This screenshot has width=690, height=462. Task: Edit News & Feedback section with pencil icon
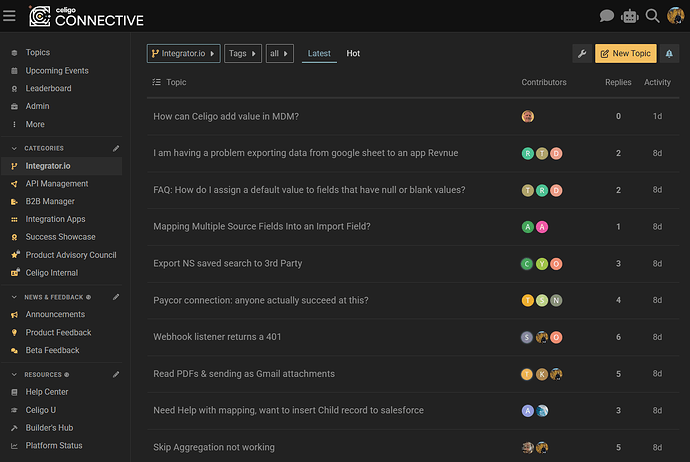pos(116,297)
